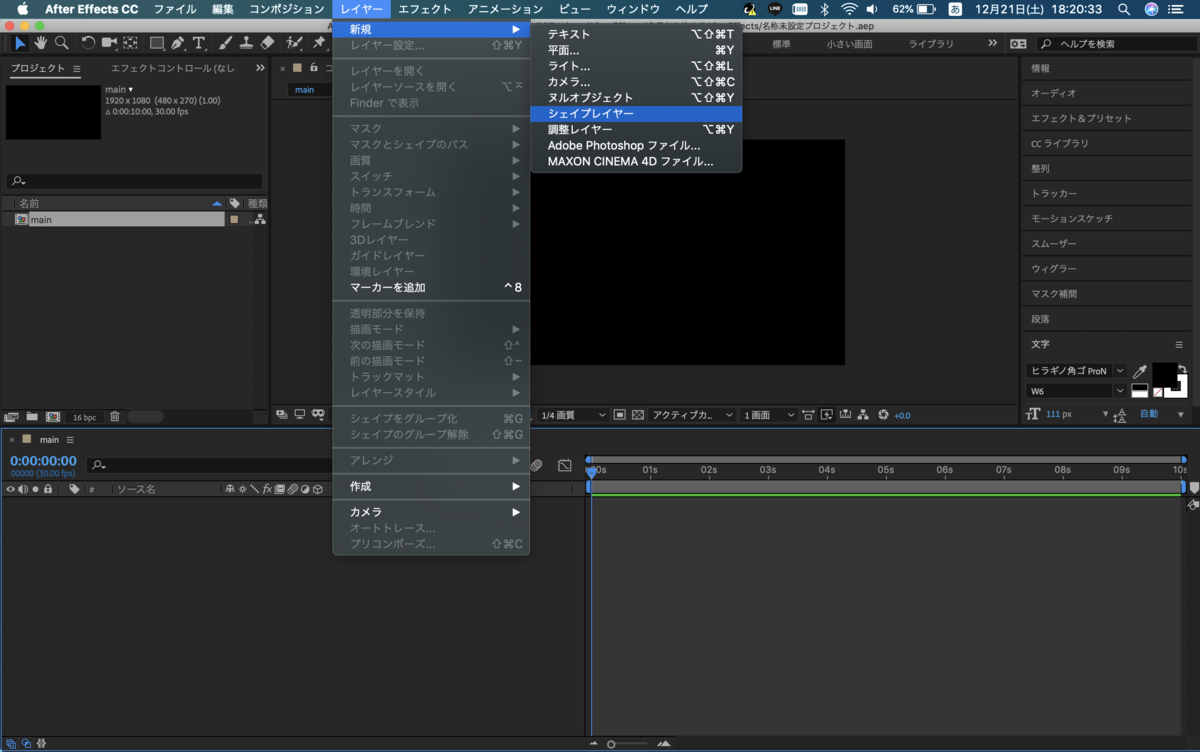Delete selected project item with trash icon
The image size is (1200, 752).
coord(114,416)
